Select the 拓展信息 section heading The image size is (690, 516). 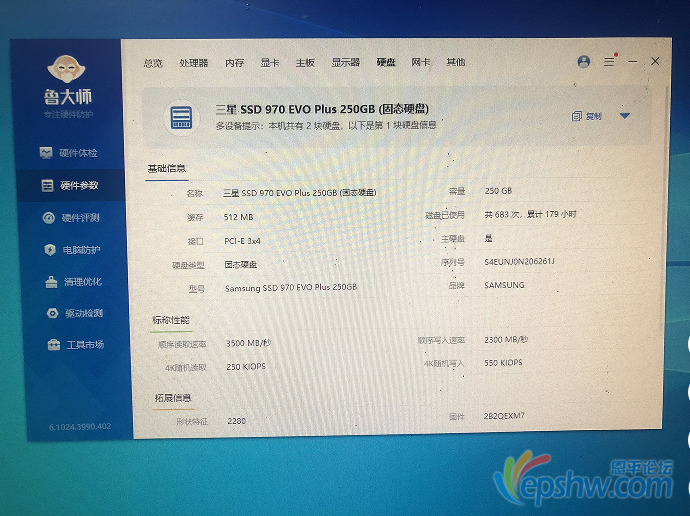[173, 398]
